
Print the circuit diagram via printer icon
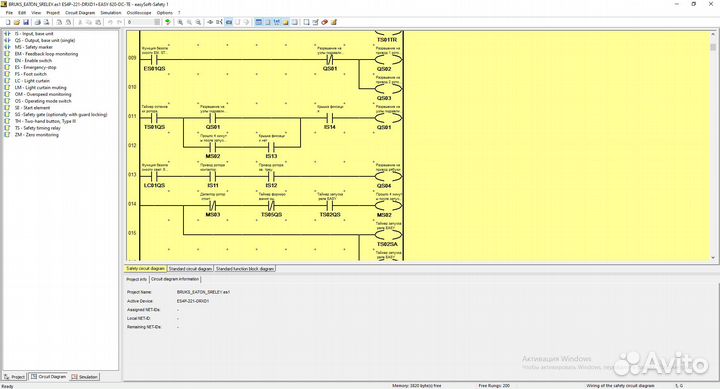click(x=38, y=22)
